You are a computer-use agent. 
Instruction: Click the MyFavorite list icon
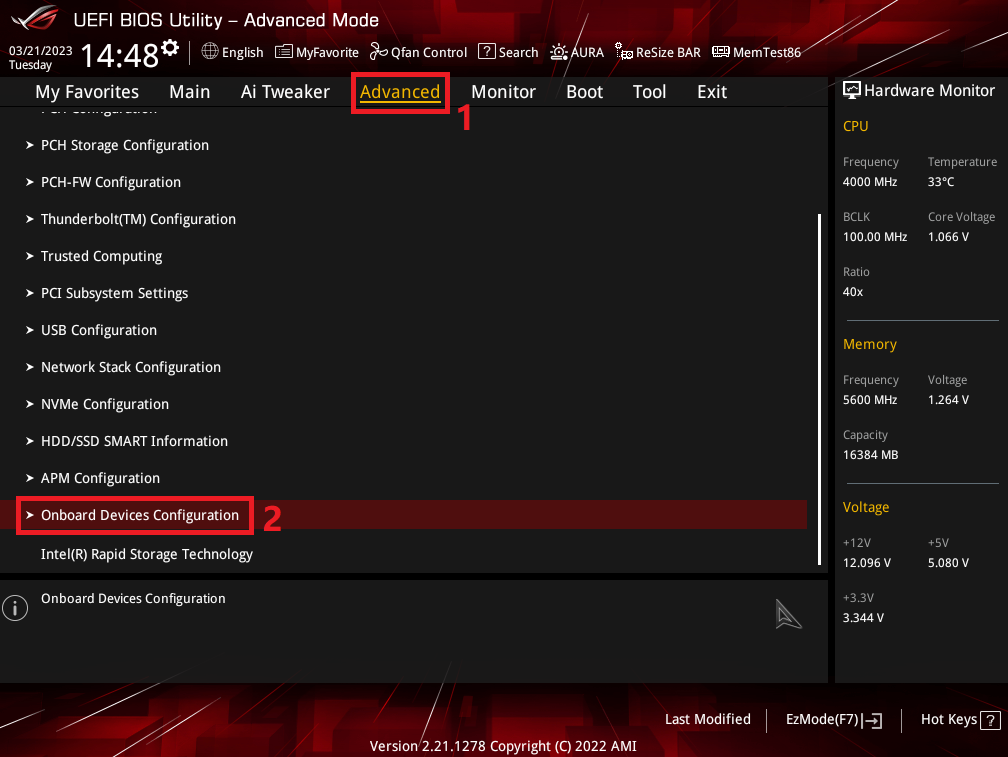coord(284,51)
